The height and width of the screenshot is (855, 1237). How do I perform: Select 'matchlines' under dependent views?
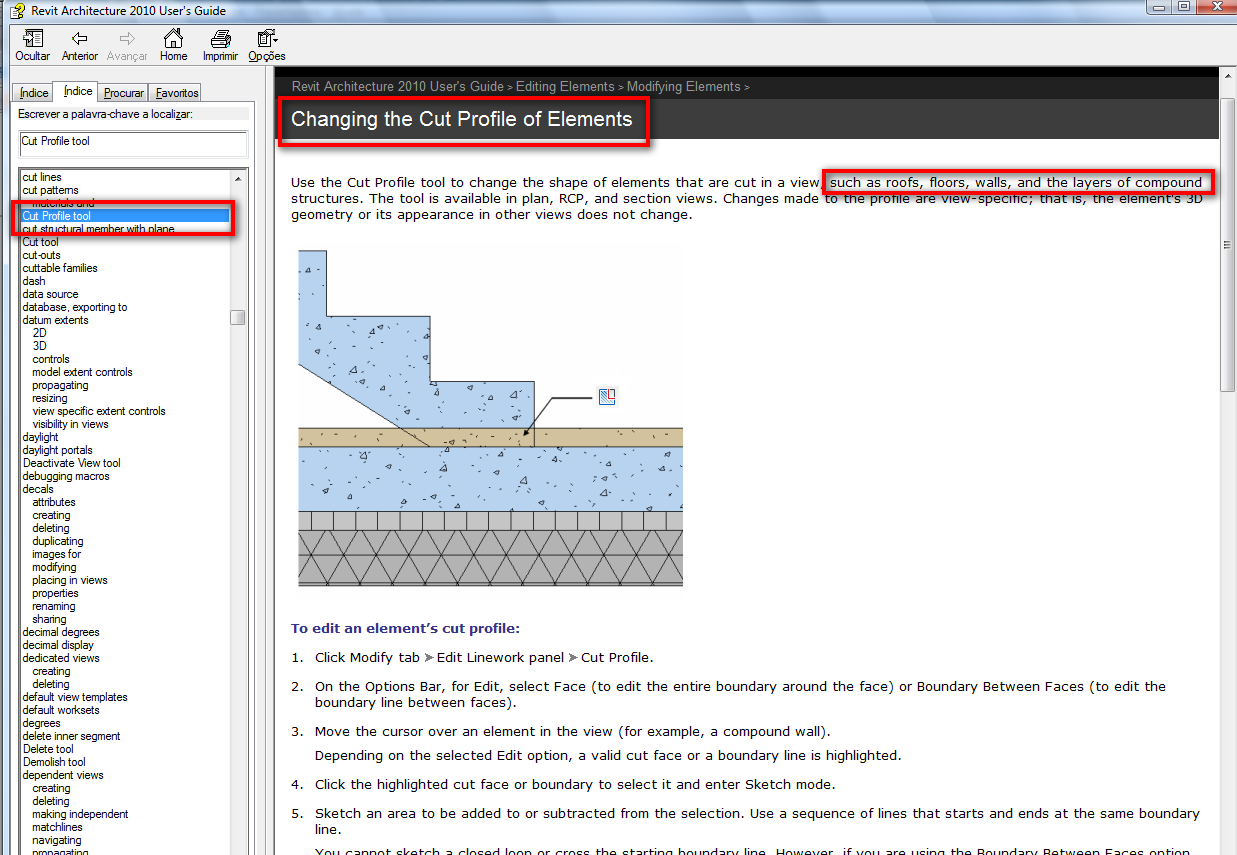tap(57, 827)
